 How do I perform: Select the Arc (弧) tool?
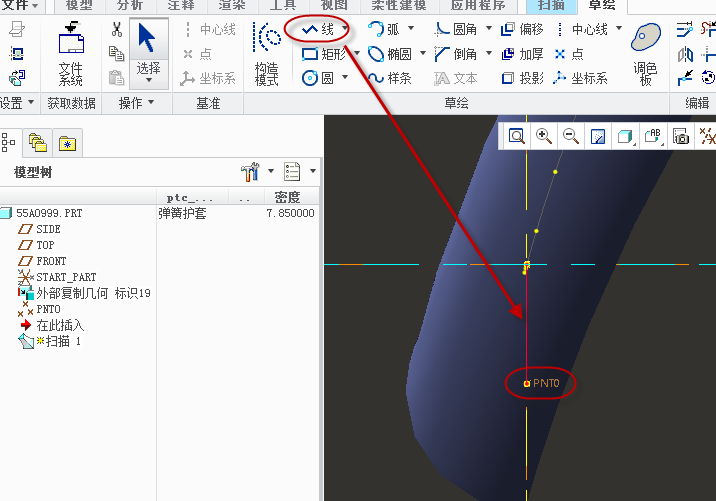tap(384, 30)
